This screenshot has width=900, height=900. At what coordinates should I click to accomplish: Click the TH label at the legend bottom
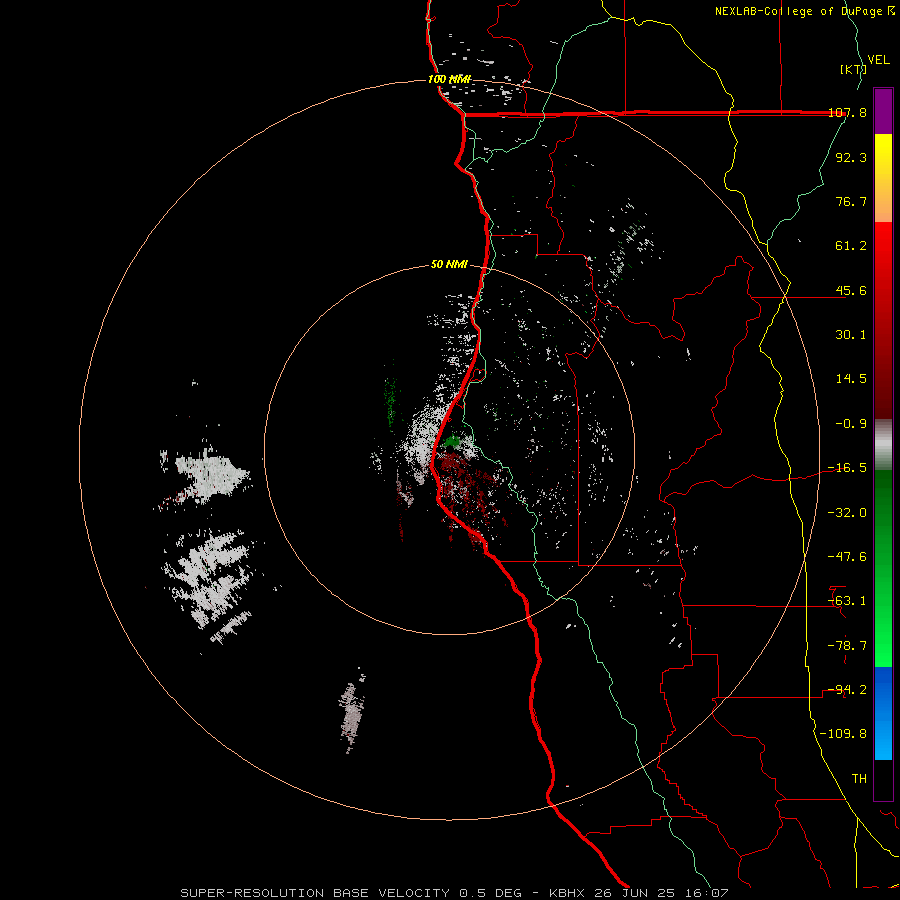(859, 779)
